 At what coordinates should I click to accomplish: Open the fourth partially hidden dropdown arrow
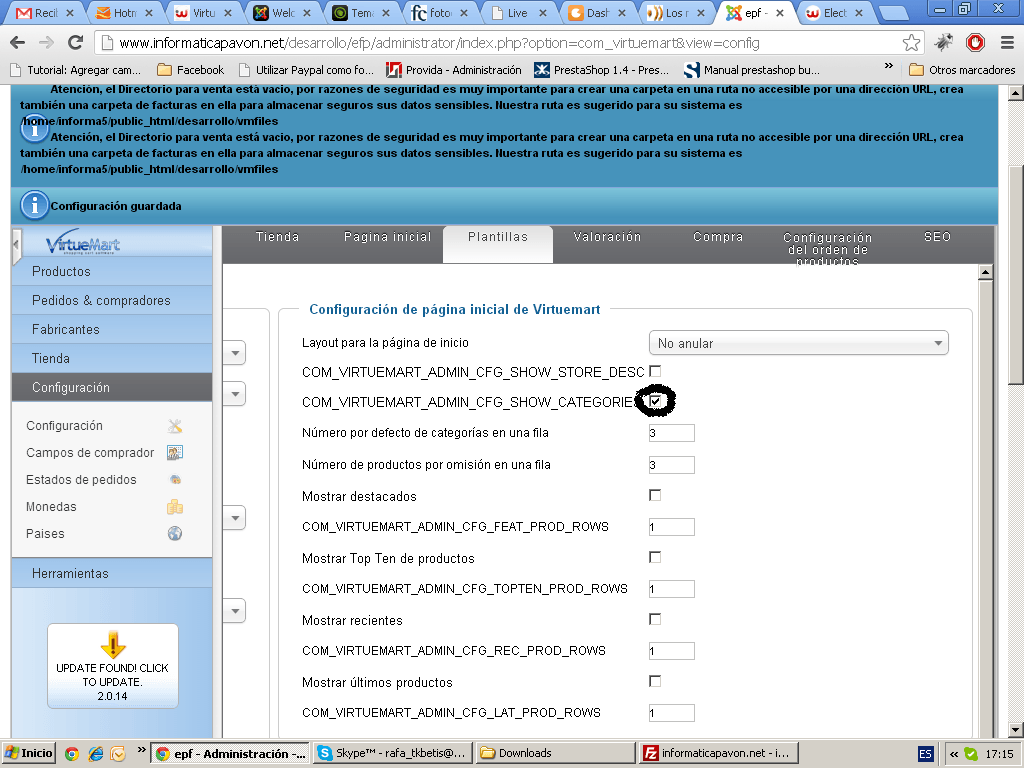pyautogui.click(x=234, y=611)
